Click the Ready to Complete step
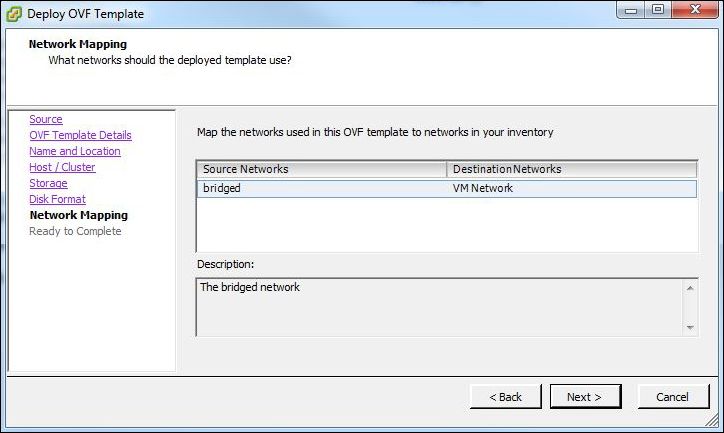 pyautogui.click(x=75, y=231)
